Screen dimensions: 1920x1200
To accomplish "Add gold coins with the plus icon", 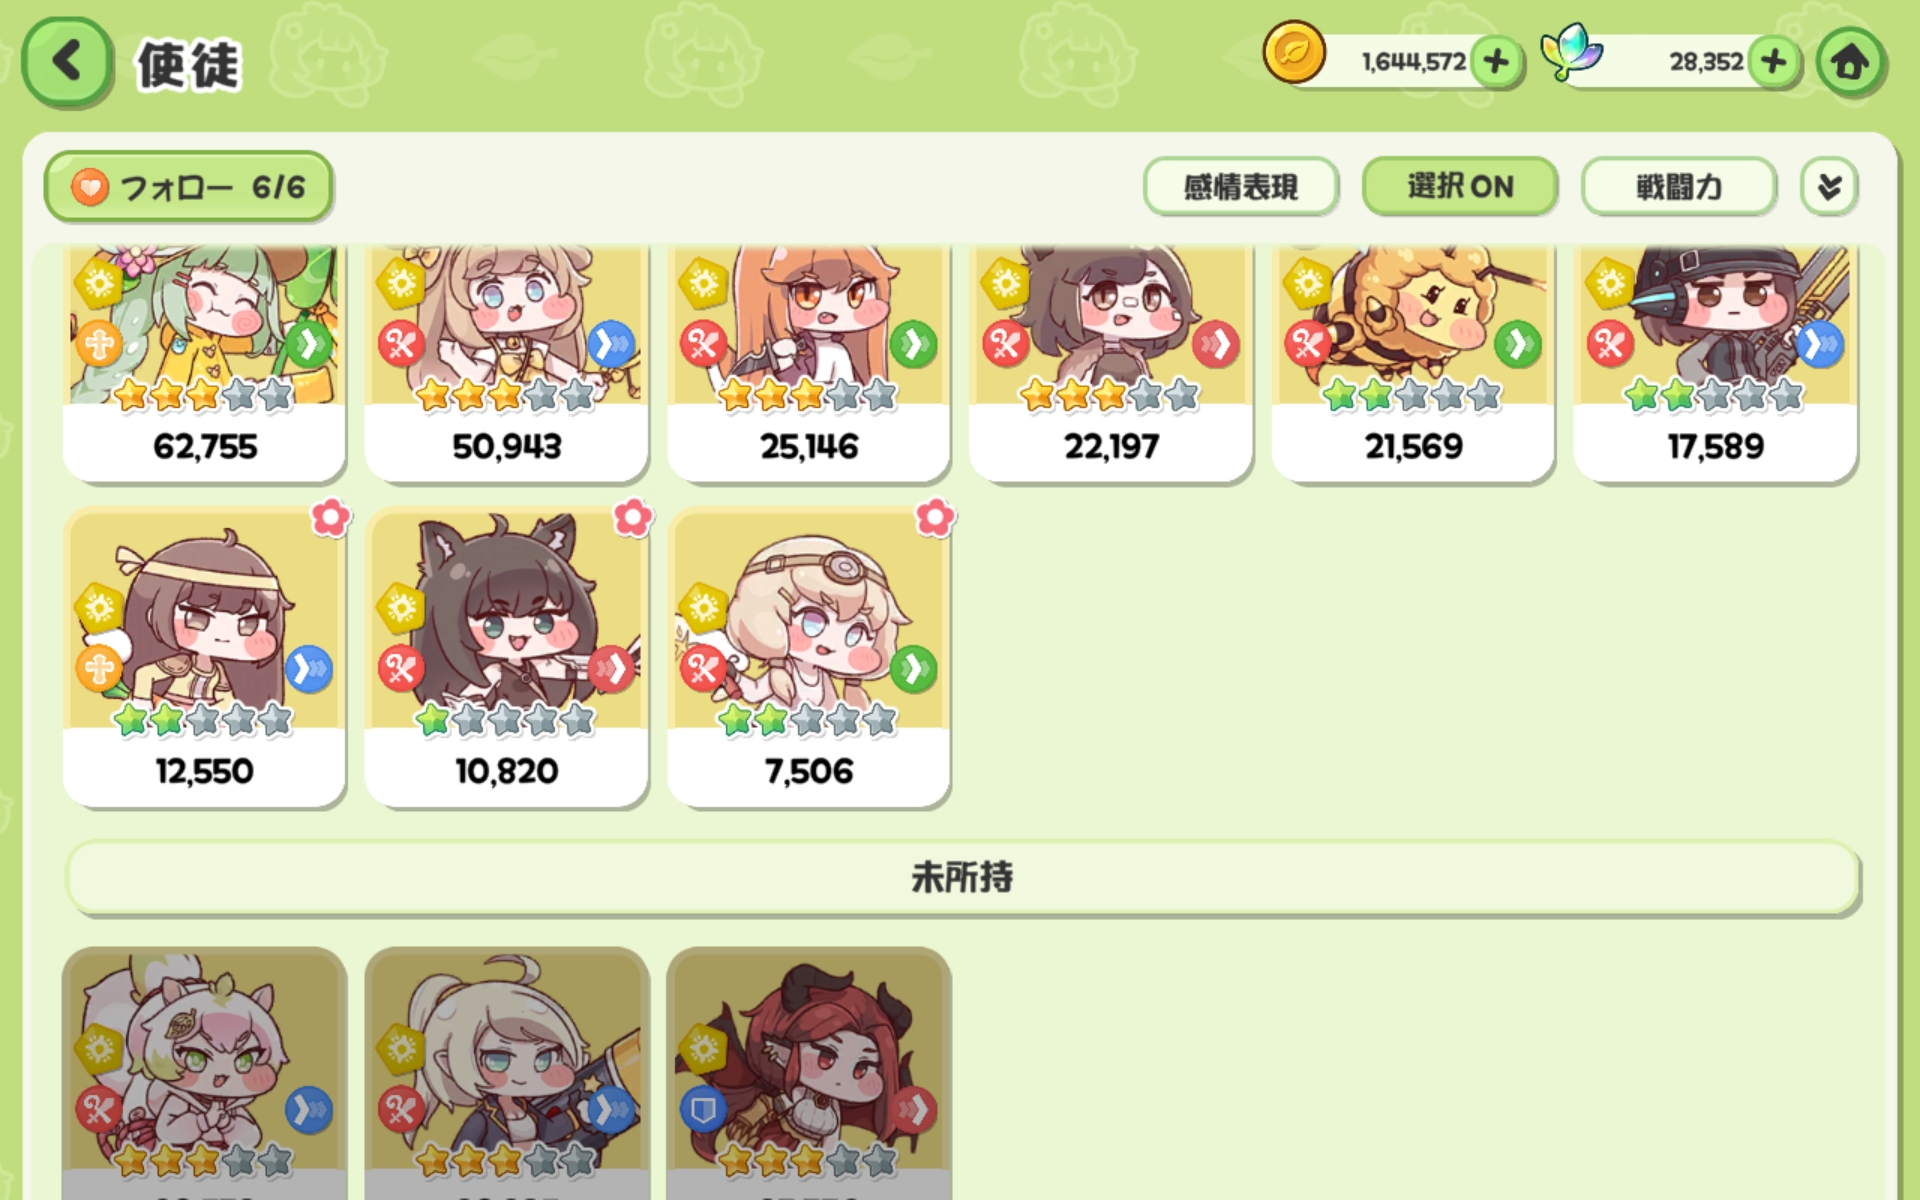I will 1497,62.
